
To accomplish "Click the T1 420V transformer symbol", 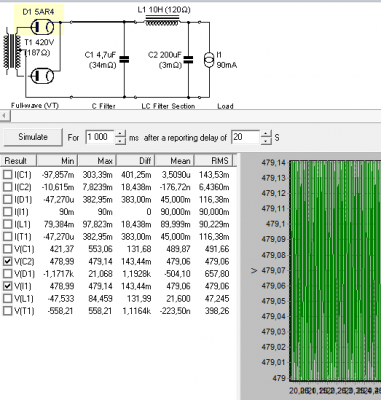I will click(x=12, y=52).
